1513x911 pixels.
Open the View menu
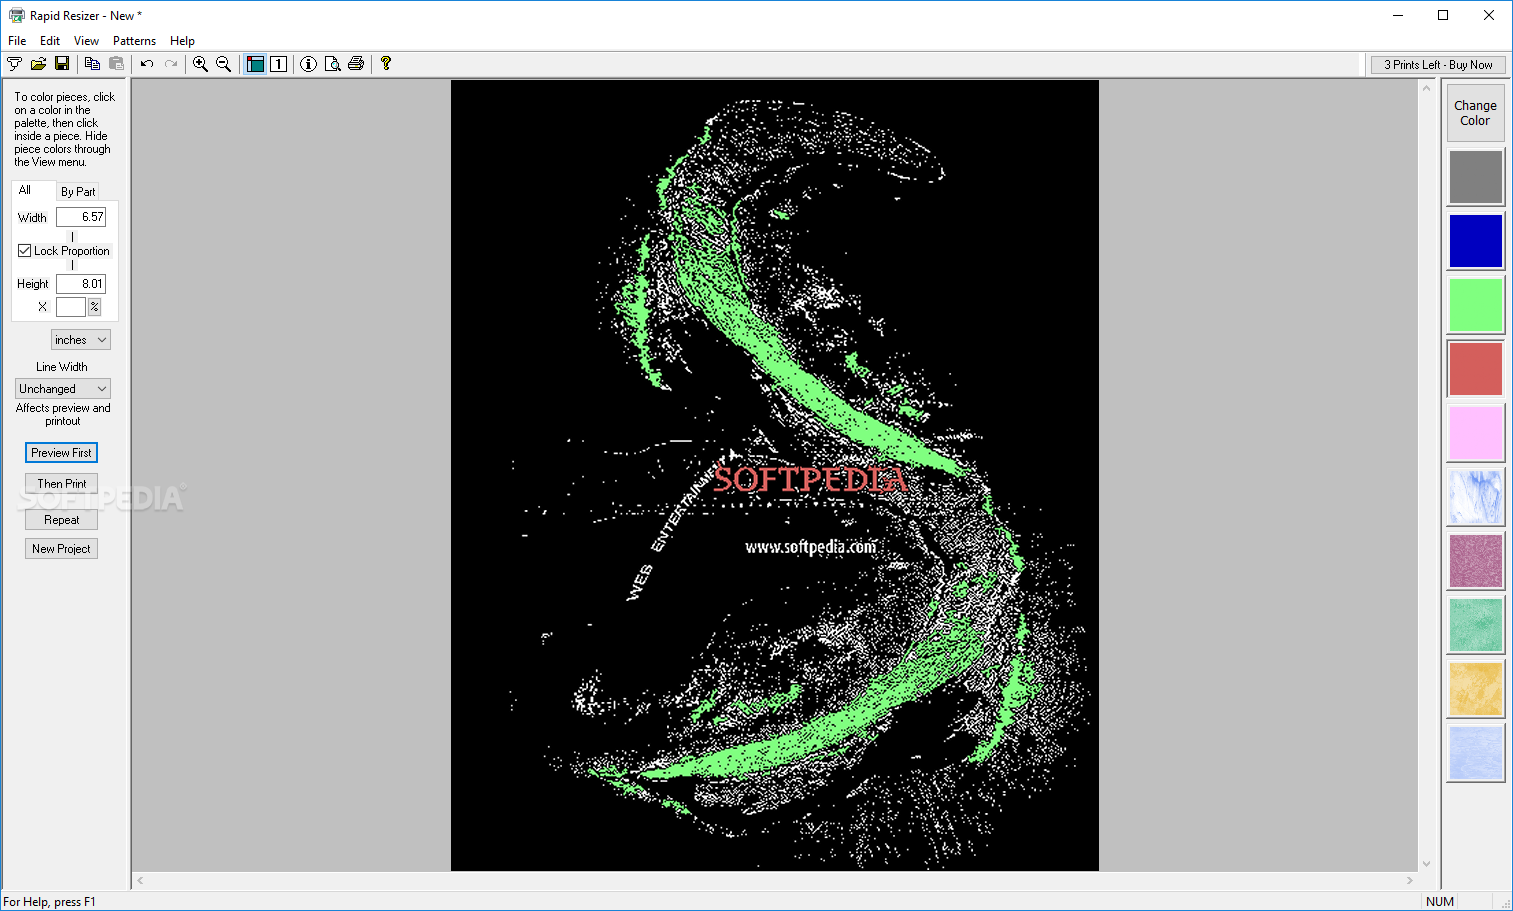tap(86, 41)
